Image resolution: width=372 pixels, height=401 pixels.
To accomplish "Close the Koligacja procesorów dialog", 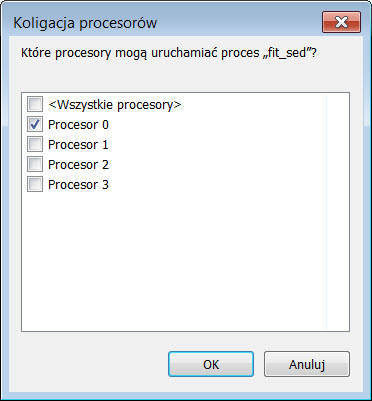I will click(x=341, y=22).
